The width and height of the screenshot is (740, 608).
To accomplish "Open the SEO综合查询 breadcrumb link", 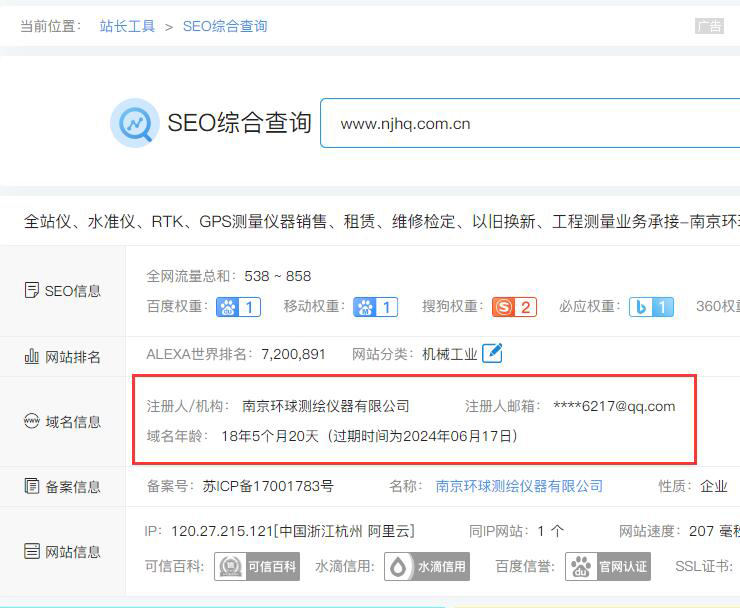I will coord(225,26).
